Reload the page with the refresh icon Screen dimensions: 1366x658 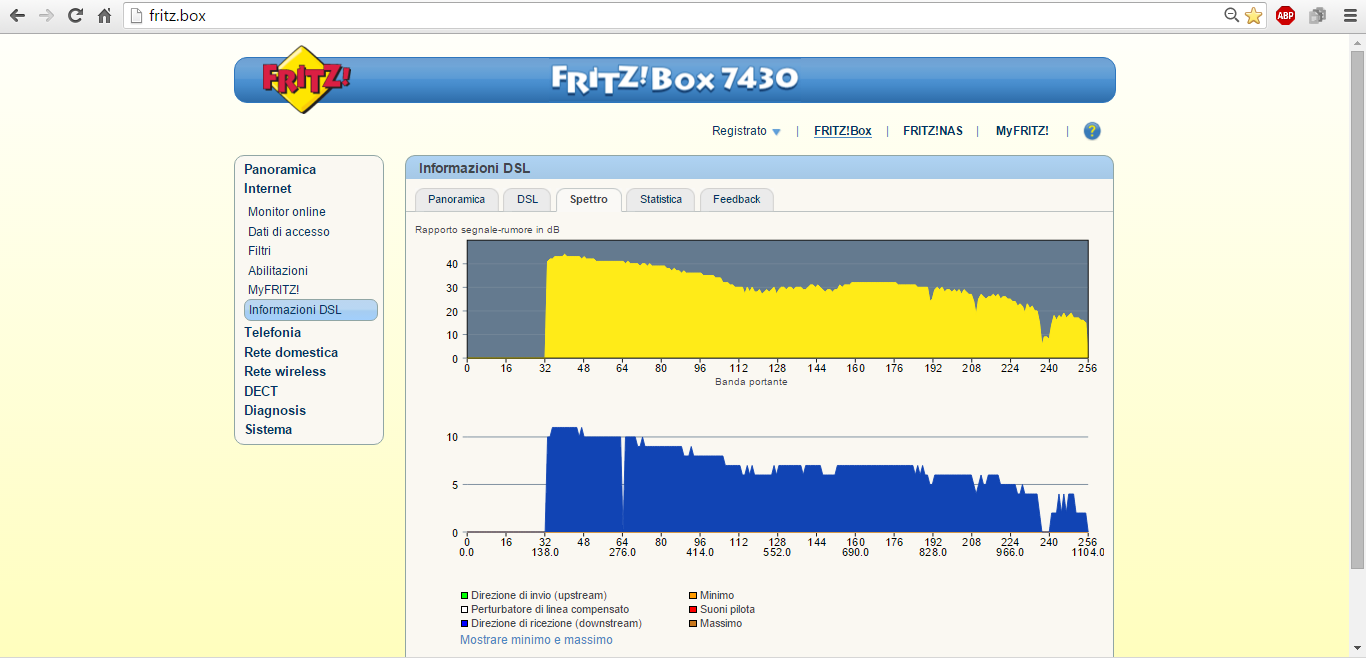pos(75,16)
